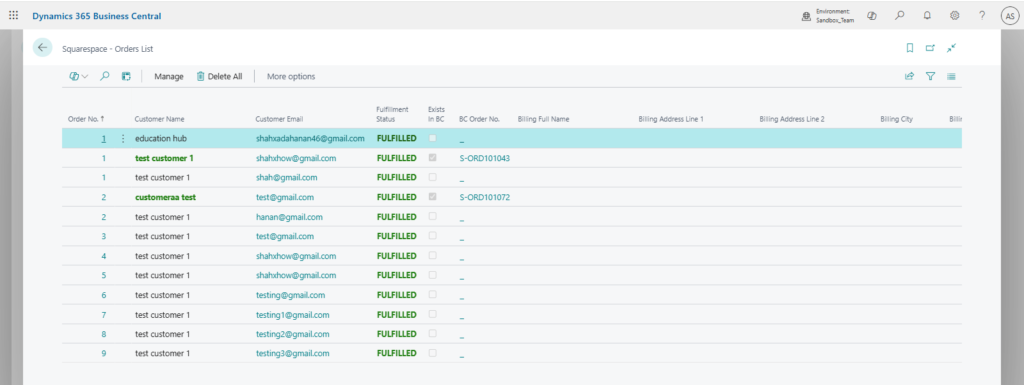Open the top bar search magnifier
The image size is (1024, 385).
(899, 16)
